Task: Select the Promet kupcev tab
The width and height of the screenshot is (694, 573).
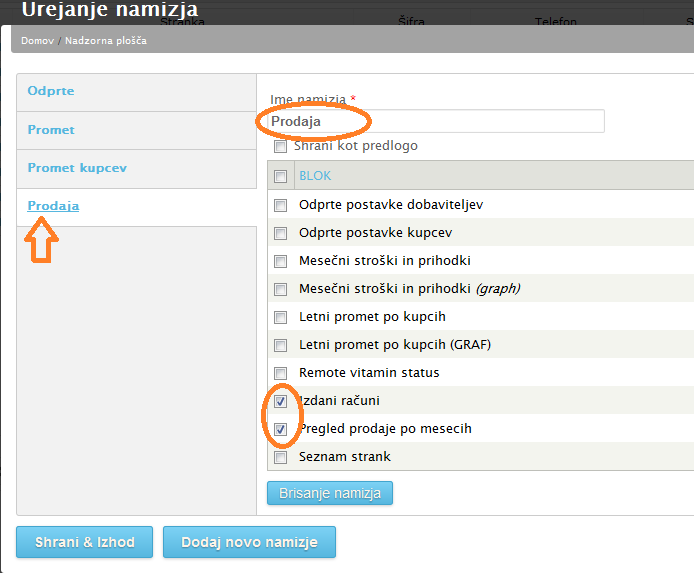Action: click(77, 168)
